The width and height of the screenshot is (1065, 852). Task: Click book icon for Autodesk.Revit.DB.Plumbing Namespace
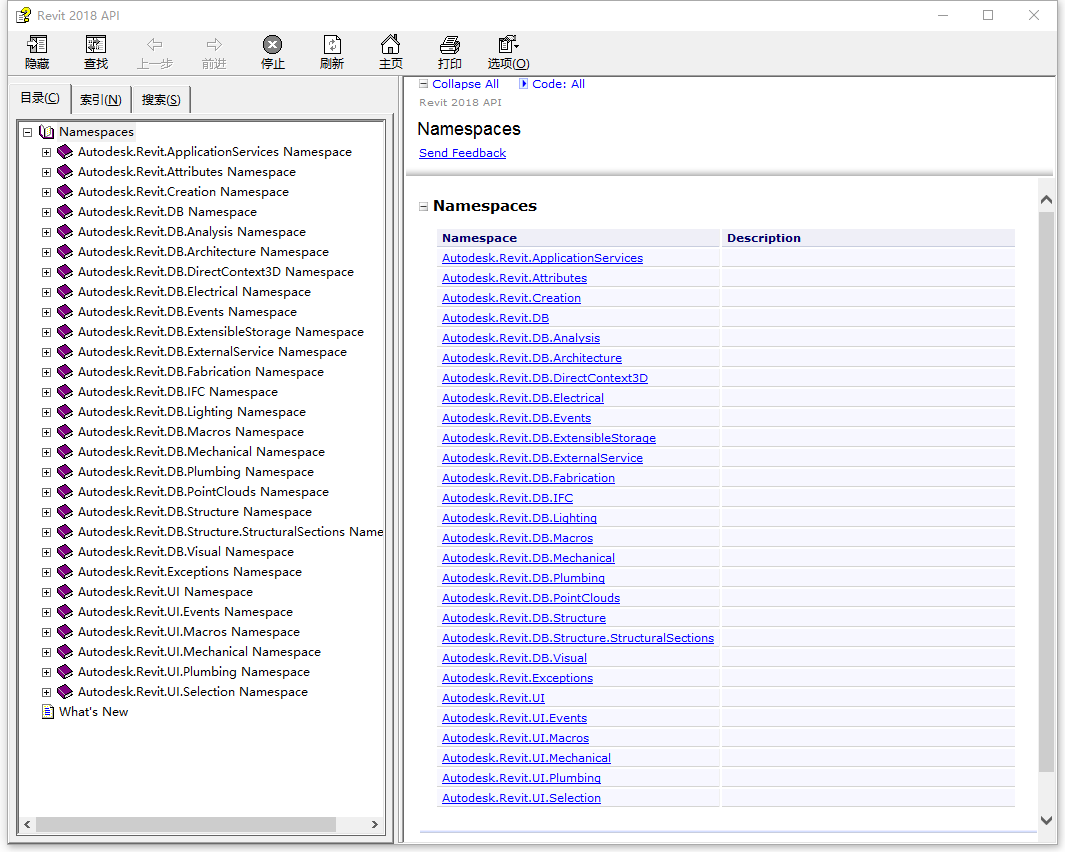tap(65, 472)
